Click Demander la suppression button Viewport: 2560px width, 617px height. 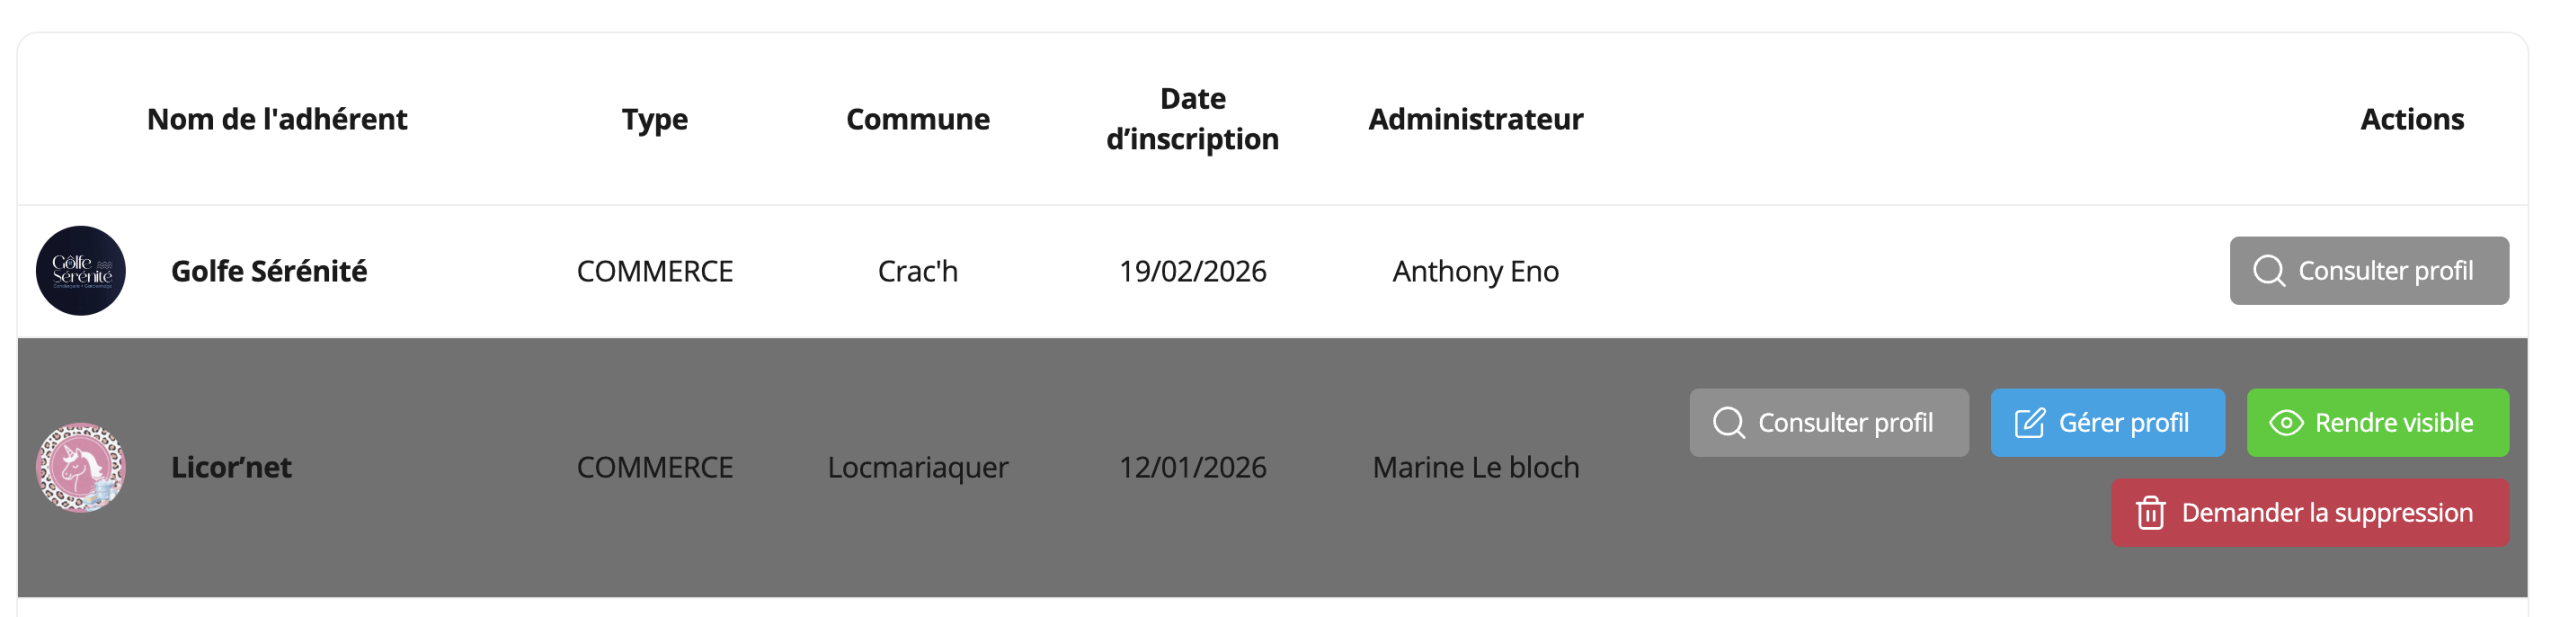point(2309,513)
